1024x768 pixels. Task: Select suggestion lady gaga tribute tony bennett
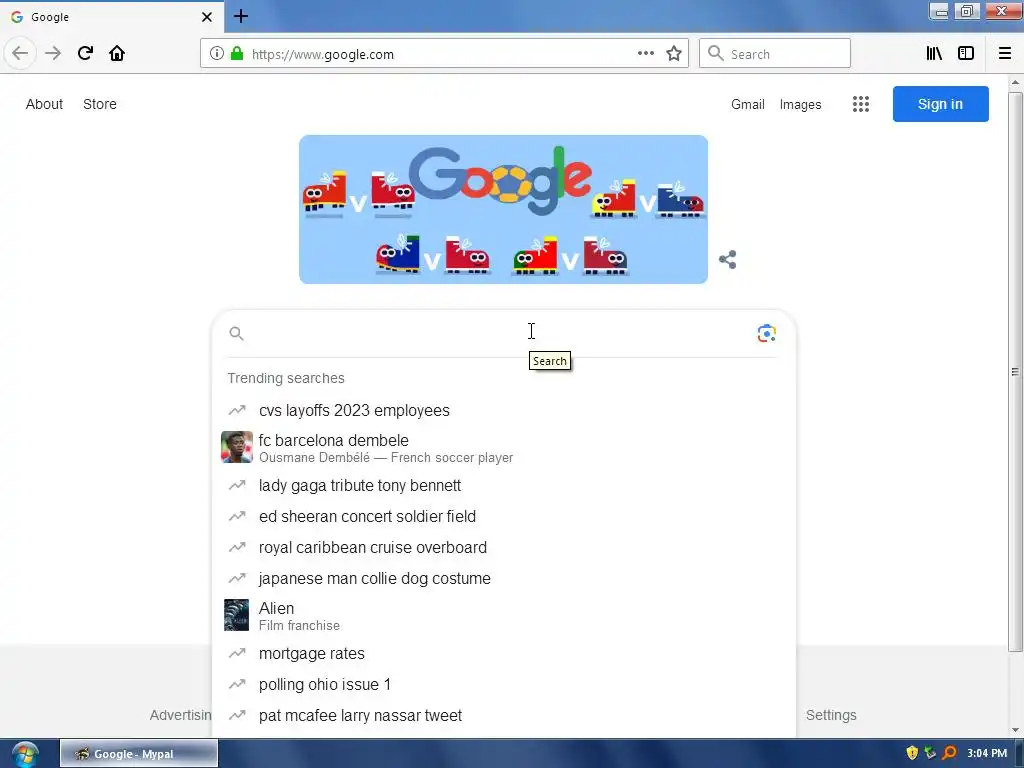504,485
